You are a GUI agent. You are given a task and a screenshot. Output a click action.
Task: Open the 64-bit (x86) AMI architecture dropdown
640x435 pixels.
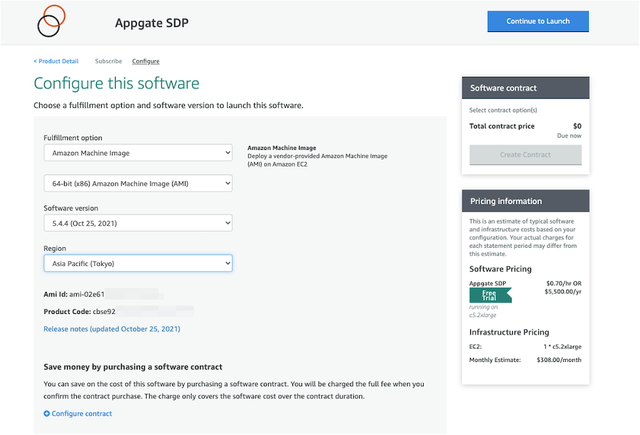pyautogui.click(x=138, y=184)
